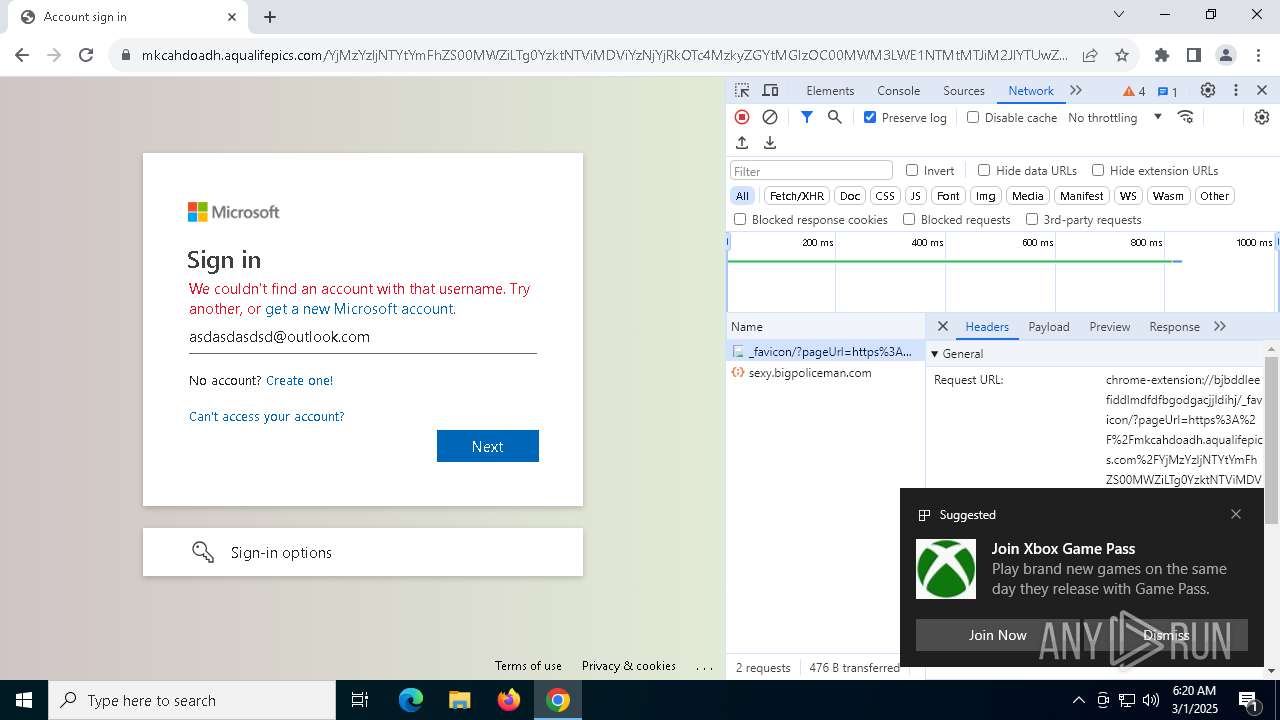Open Chrome three-dot menu

point(1258,55)
